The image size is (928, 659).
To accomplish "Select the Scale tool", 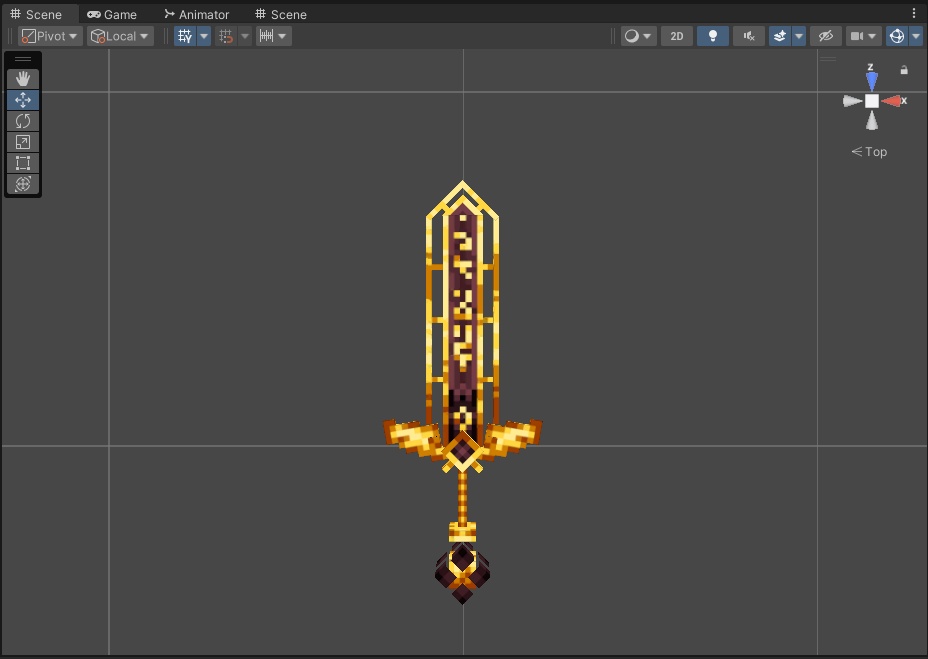I will click(23, 142).
